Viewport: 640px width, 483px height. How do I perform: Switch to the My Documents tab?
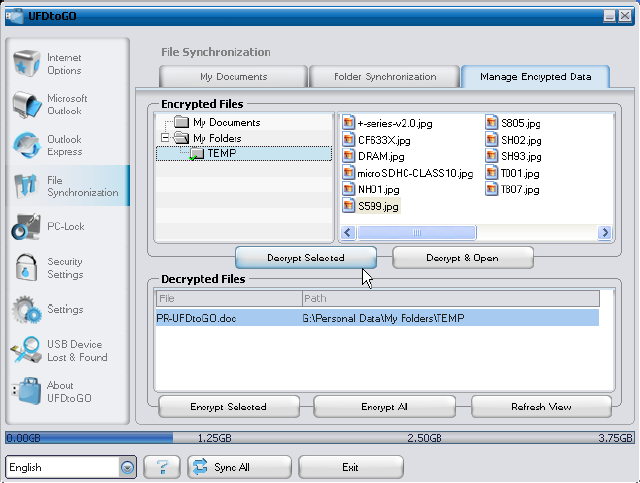pos(233,76)
